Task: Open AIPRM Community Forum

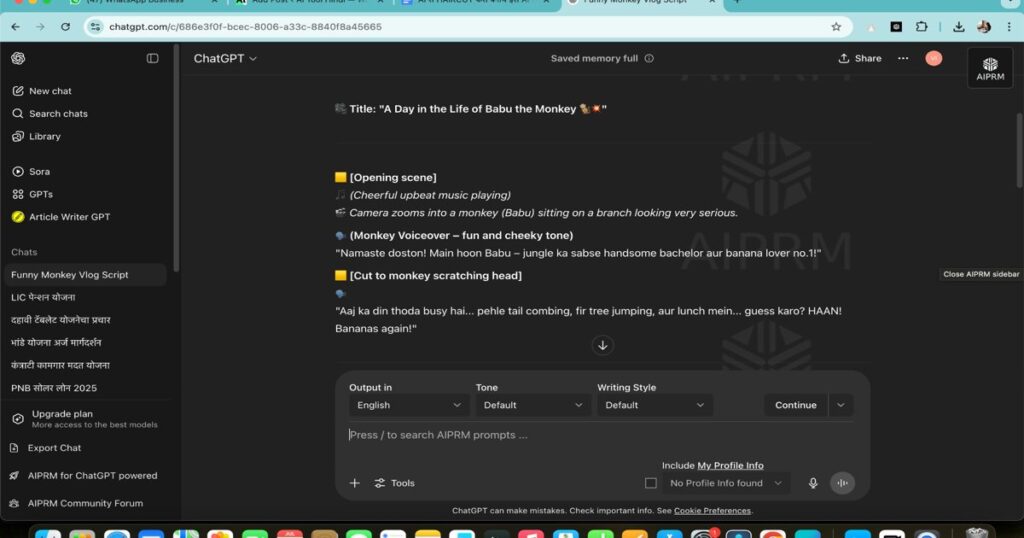Action: [76, 503]
